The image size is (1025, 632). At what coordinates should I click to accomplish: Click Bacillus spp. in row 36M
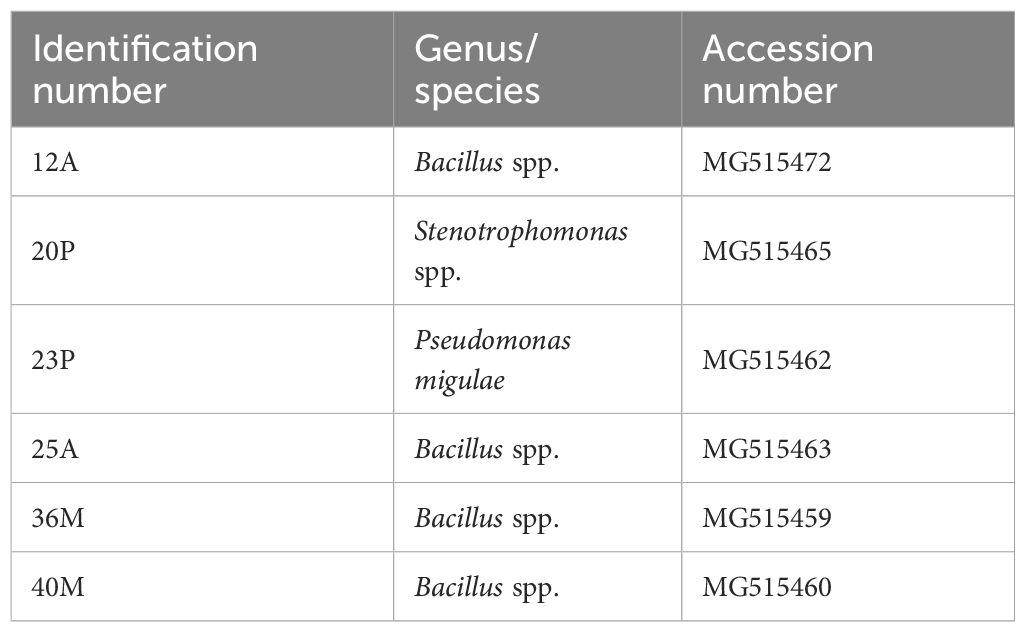[487, 518]
